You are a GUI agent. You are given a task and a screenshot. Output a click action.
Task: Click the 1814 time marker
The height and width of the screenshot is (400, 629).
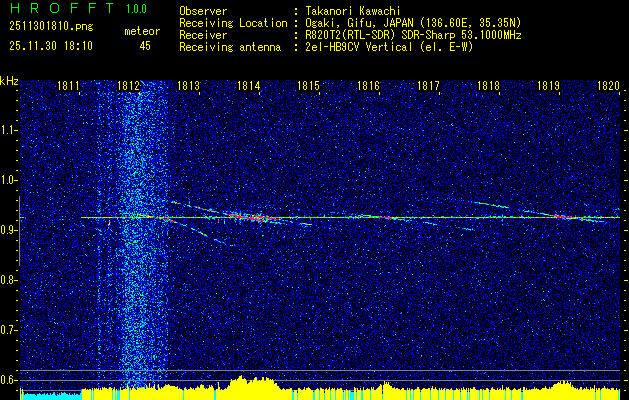click(x=249, y=85)
